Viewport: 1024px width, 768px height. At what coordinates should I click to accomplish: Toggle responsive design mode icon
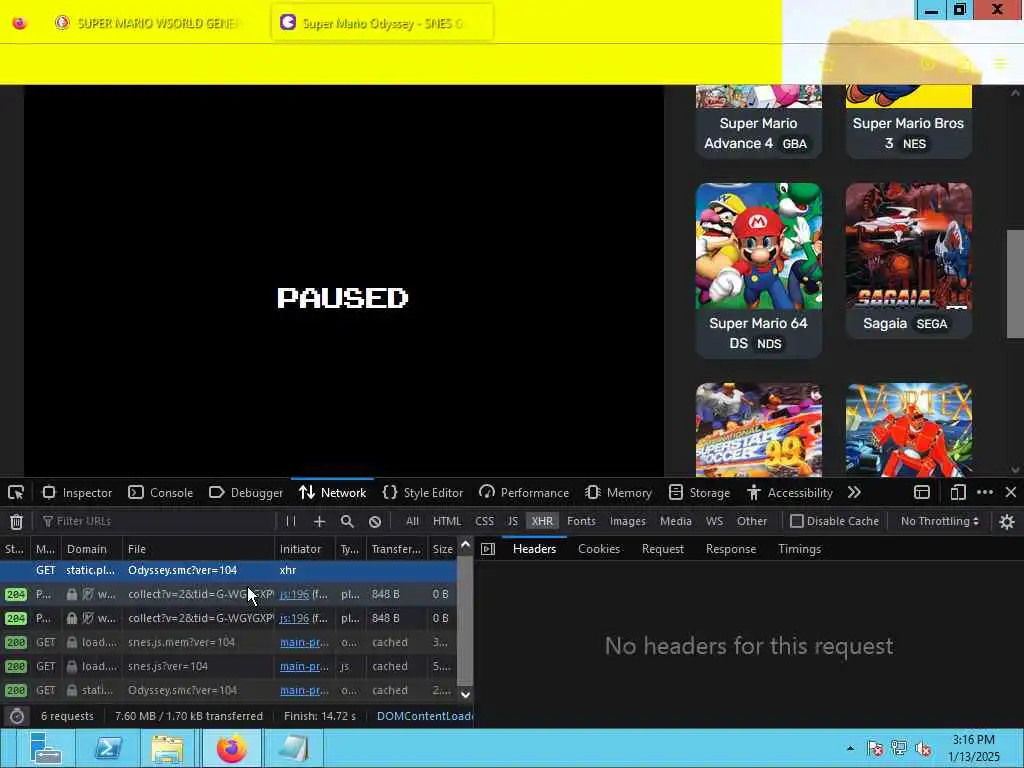(958, 492)
